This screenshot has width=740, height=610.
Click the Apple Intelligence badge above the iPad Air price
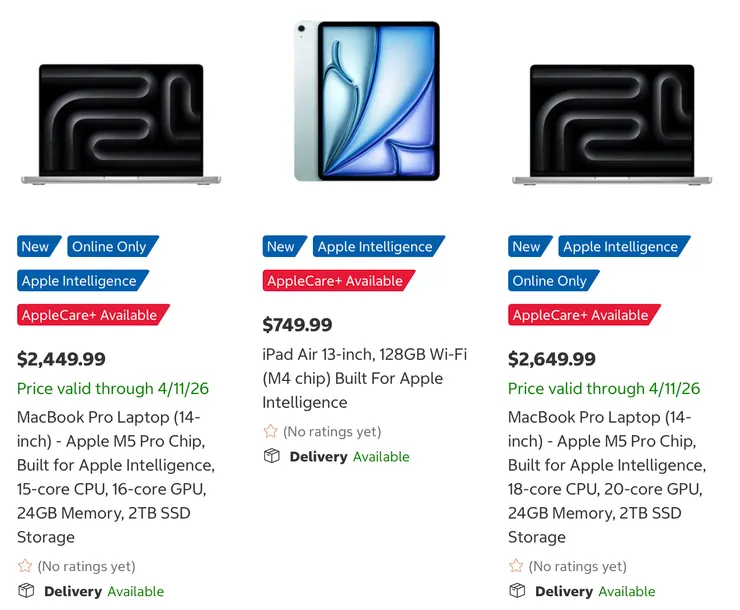(x=375, y=247)
